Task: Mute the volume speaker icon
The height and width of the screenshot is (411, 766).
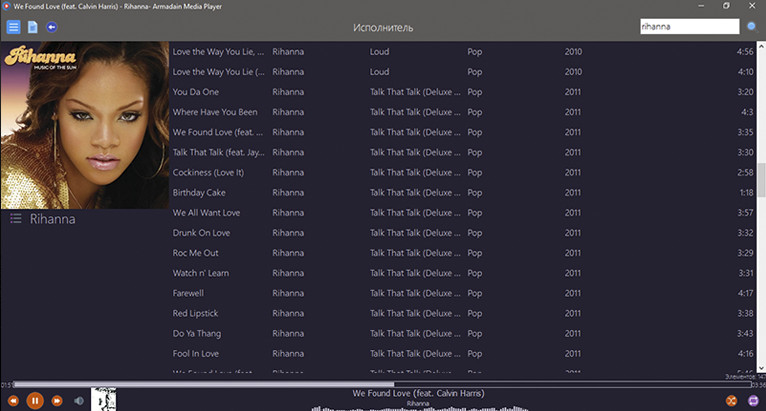Action: 79,401
